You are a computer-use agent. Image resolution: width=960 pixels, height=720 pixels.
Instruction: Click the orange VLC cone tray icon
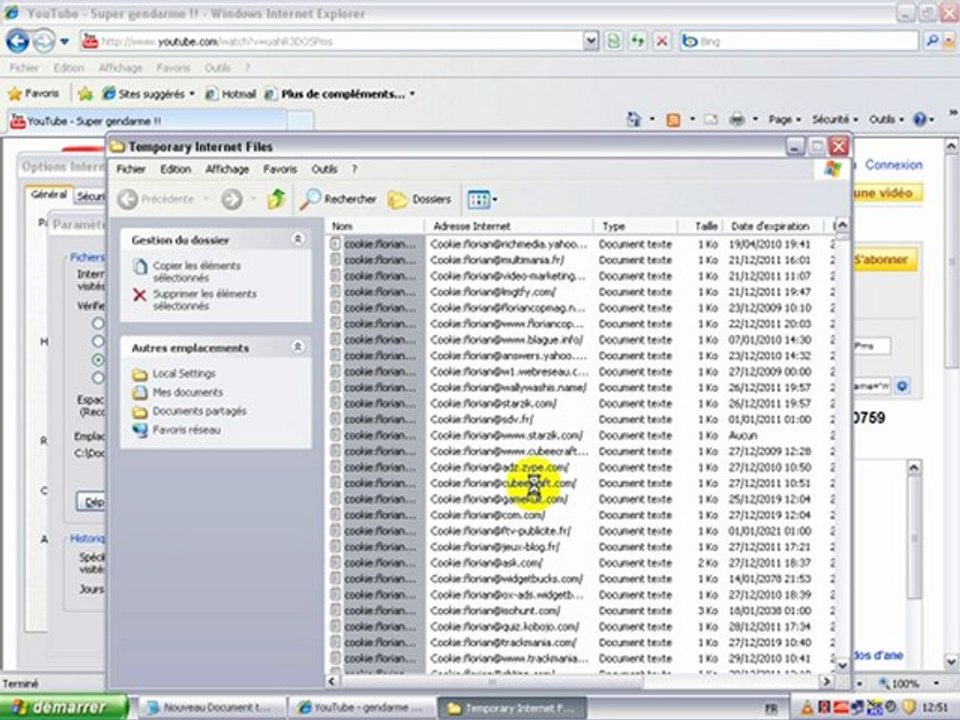[807, 708]
